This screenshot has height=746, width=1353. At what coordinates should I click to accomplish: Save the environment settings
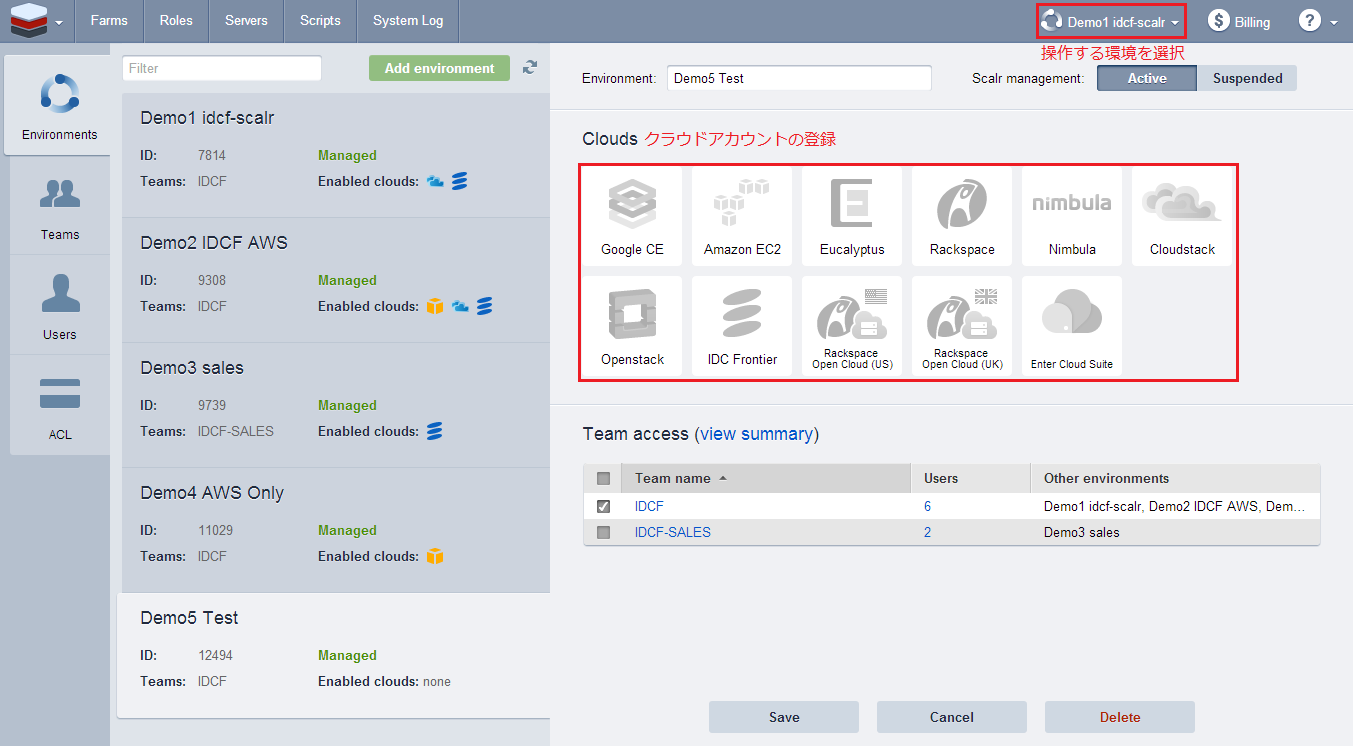(784, 717)
